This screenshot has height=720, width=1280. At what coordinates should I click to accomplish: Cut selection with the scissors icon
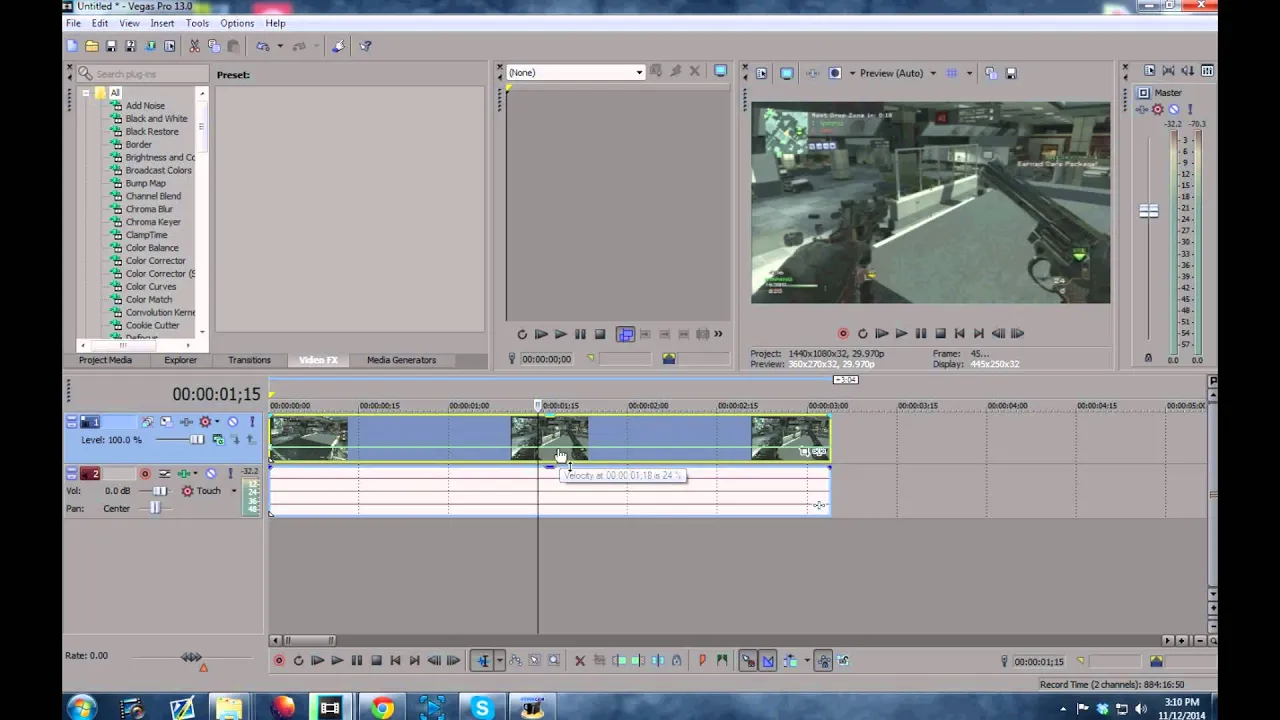(x=195, y=46)
